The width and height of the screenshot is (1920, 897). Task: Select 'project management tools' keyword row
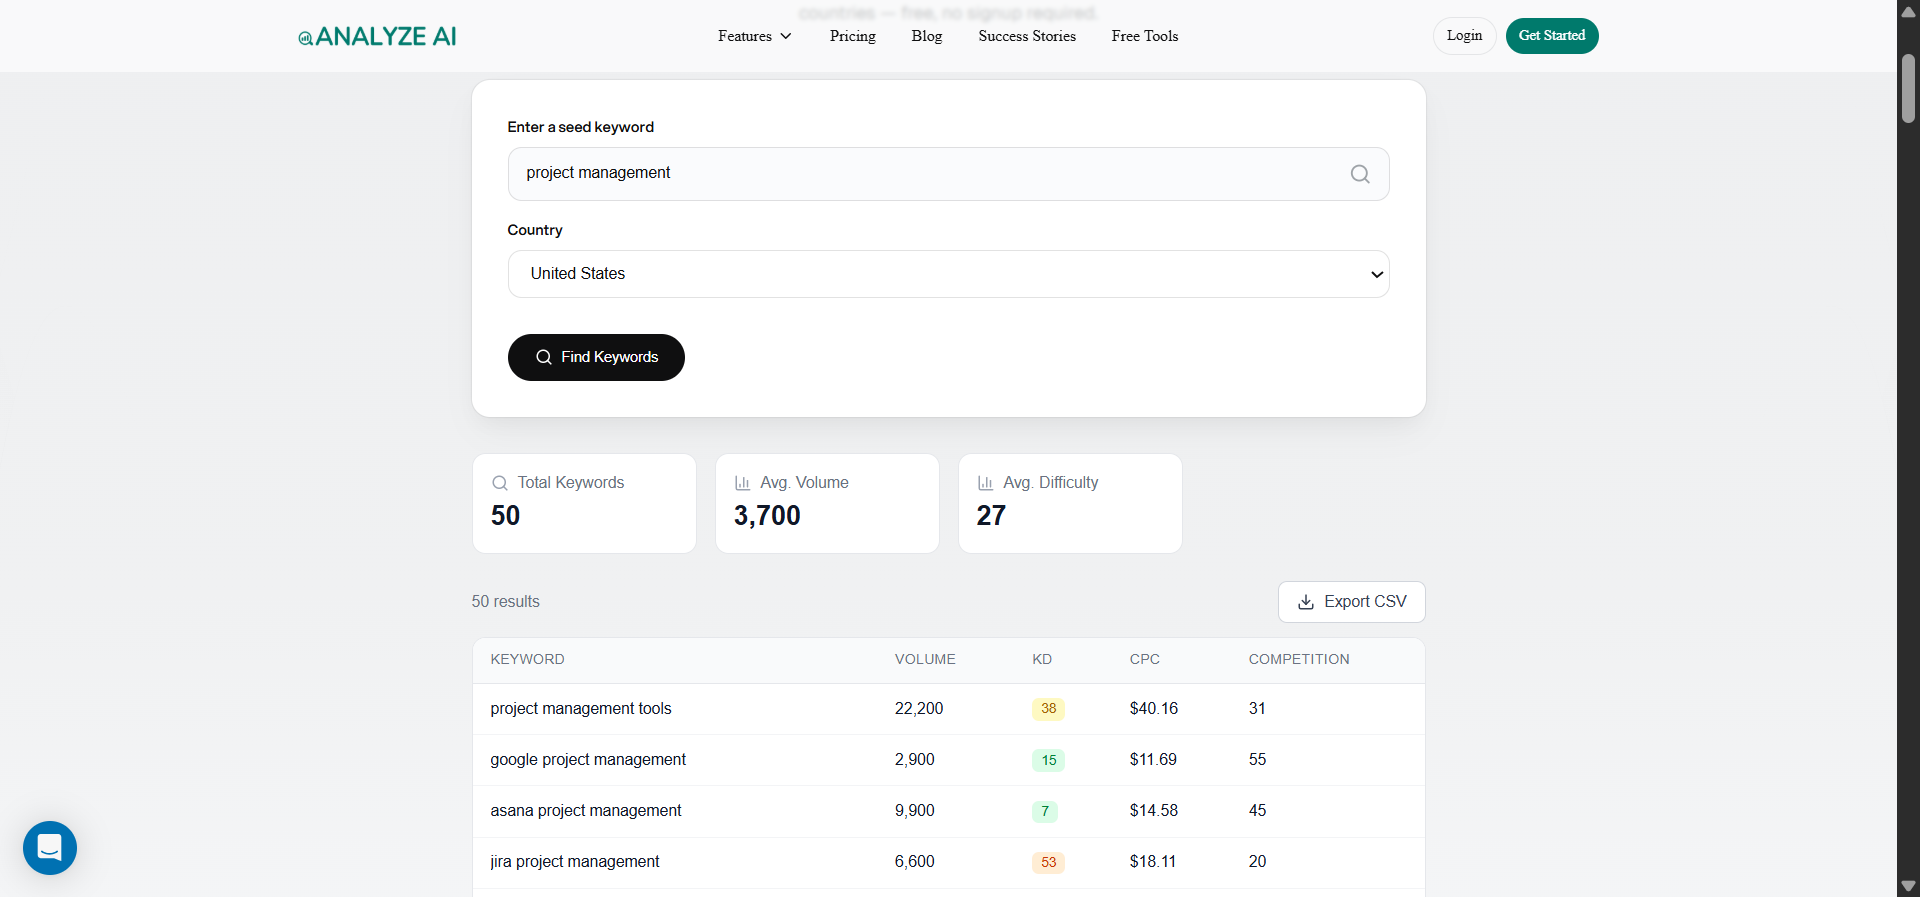948,709
